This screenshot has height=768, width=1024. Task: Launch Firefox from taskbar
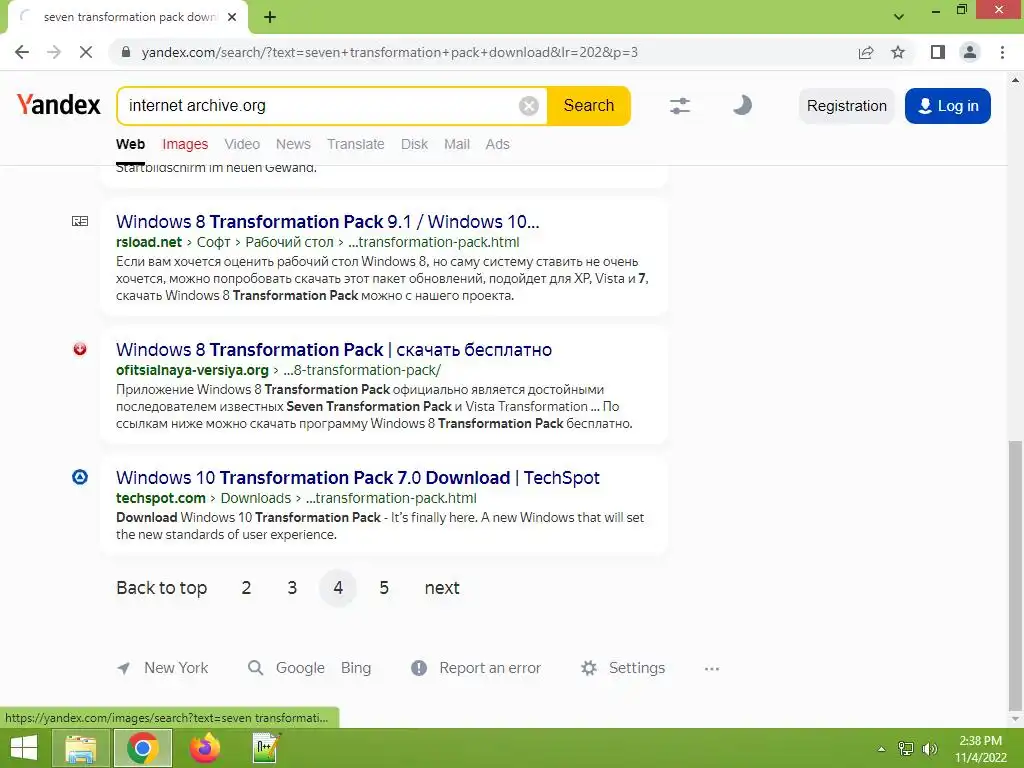204,748
